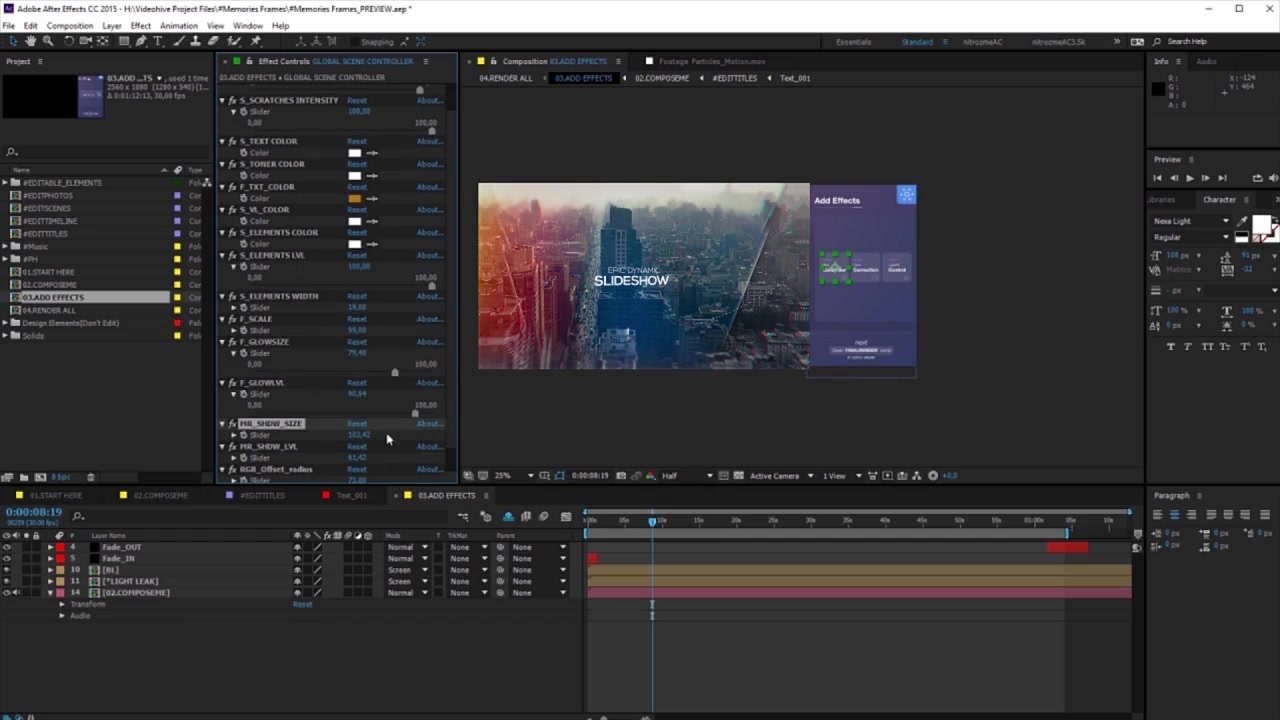Click eyedropper for F_TXT_COLOR color

point(372,198)
